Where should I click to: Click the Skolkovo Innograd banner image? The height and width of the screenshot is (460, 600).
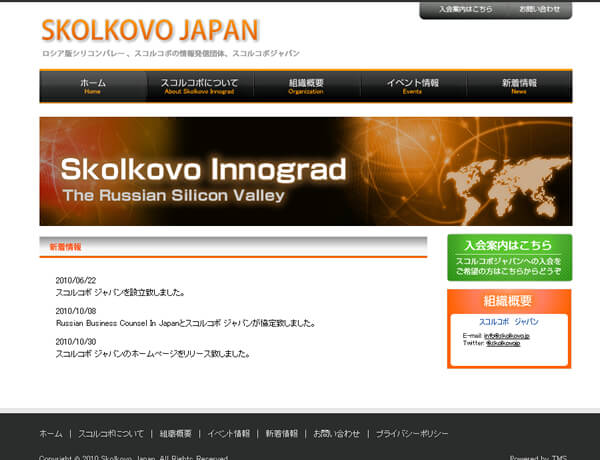coord(306,171)
